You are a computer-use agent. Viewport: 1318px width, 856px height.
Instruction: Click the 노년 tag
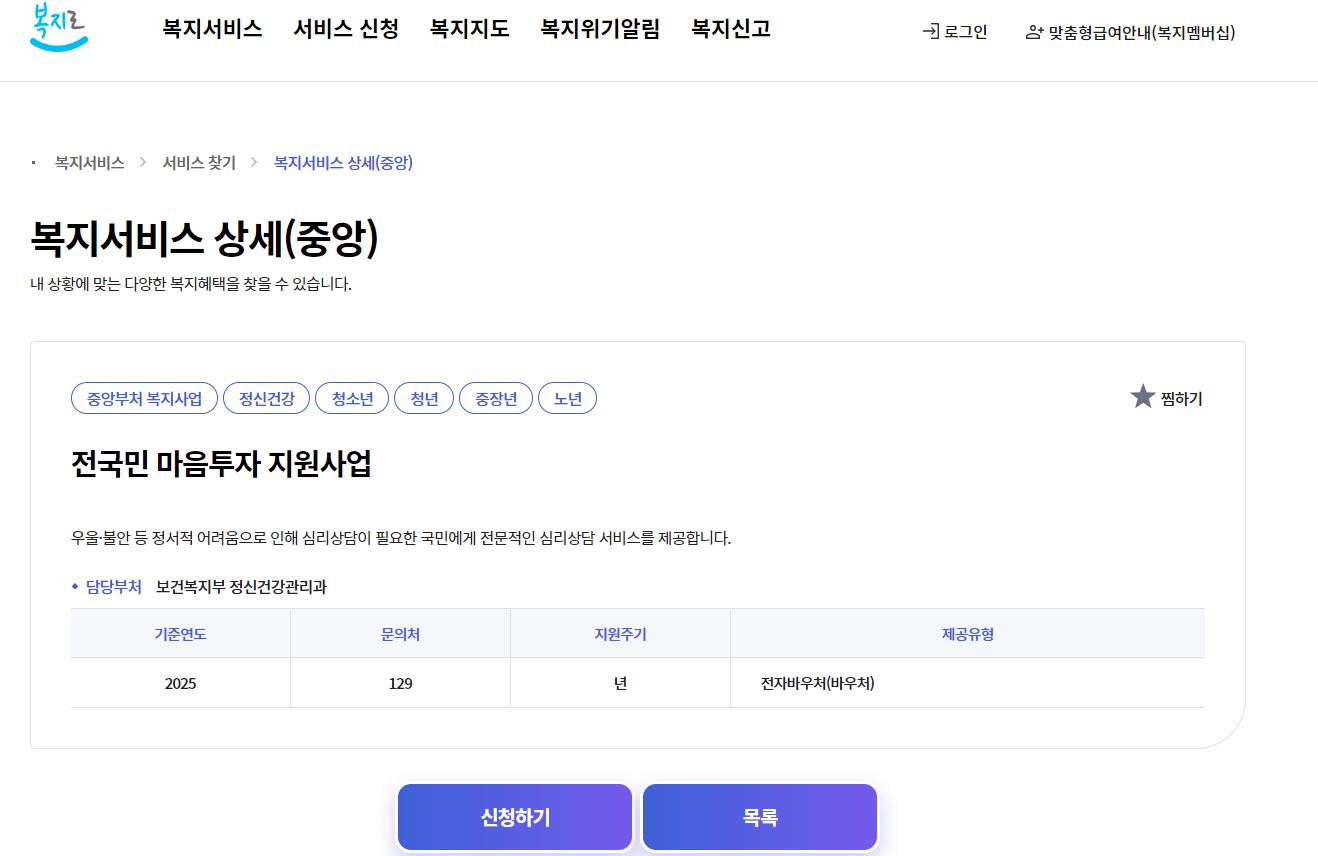pyautogui.click(x=567, y=397)
